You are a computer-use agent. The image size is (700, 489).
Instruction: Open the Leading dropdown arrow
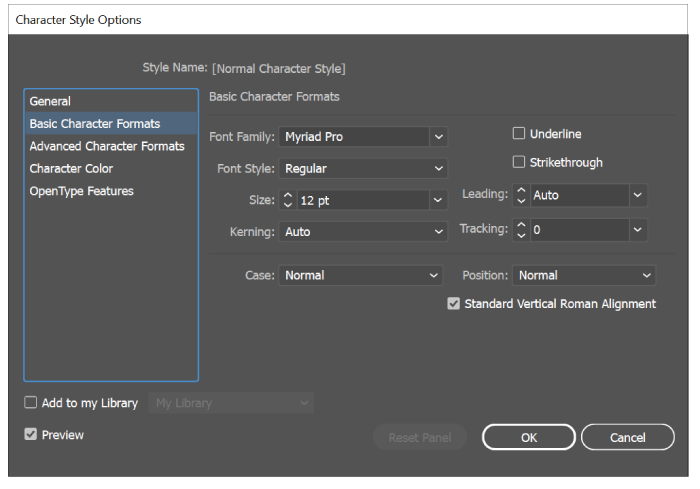pos(638,195)
